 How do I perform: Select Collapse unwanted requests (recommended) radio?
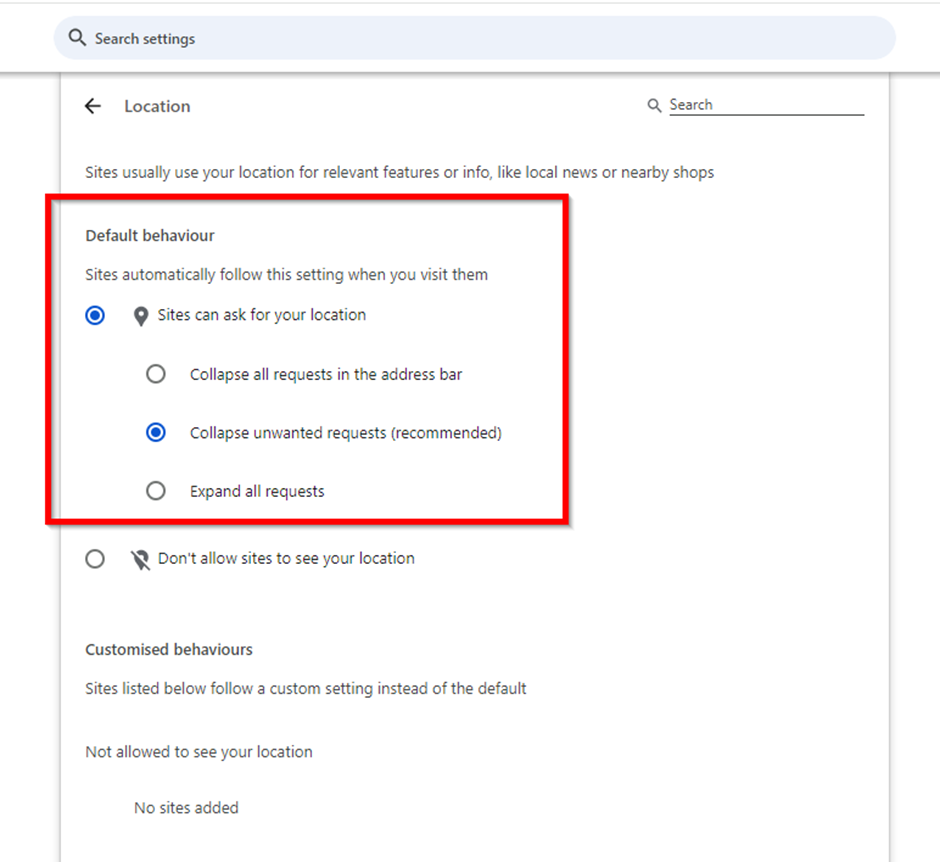(x=156, y=432)
